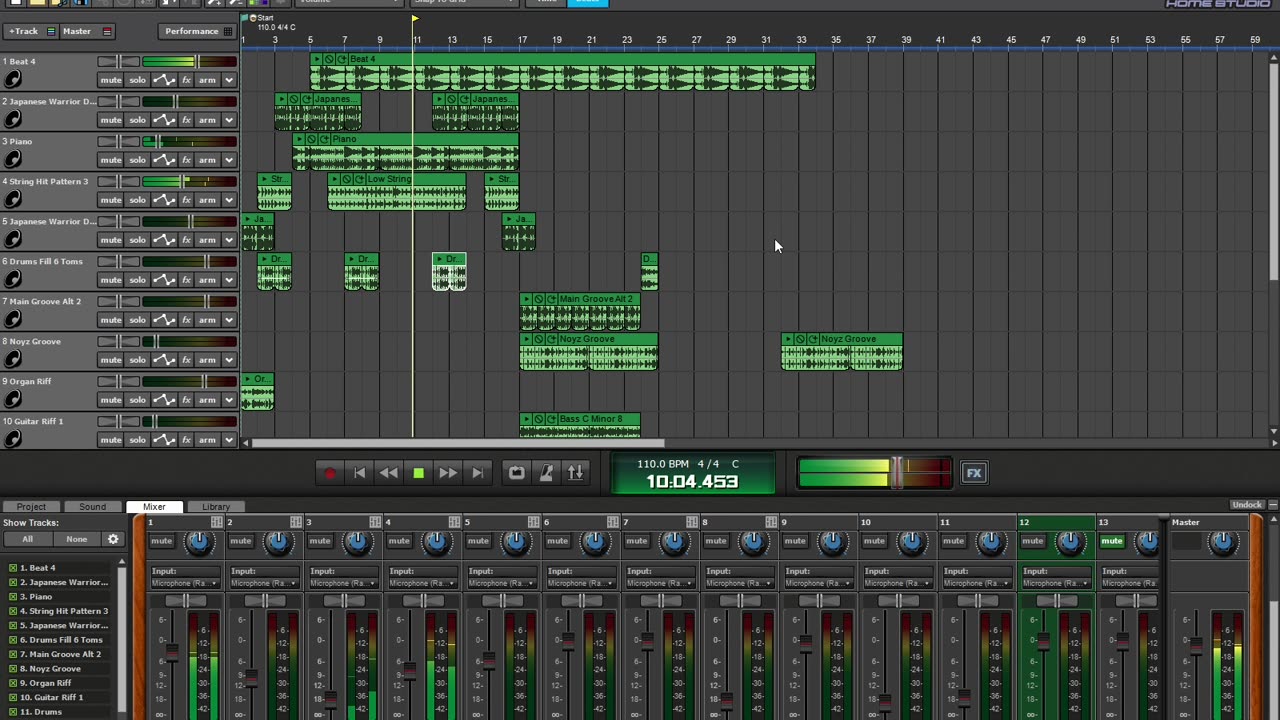This screenshot has height=720, width=1280.
Task: Mute the Beat 4 track
Action: pos(111,80)
